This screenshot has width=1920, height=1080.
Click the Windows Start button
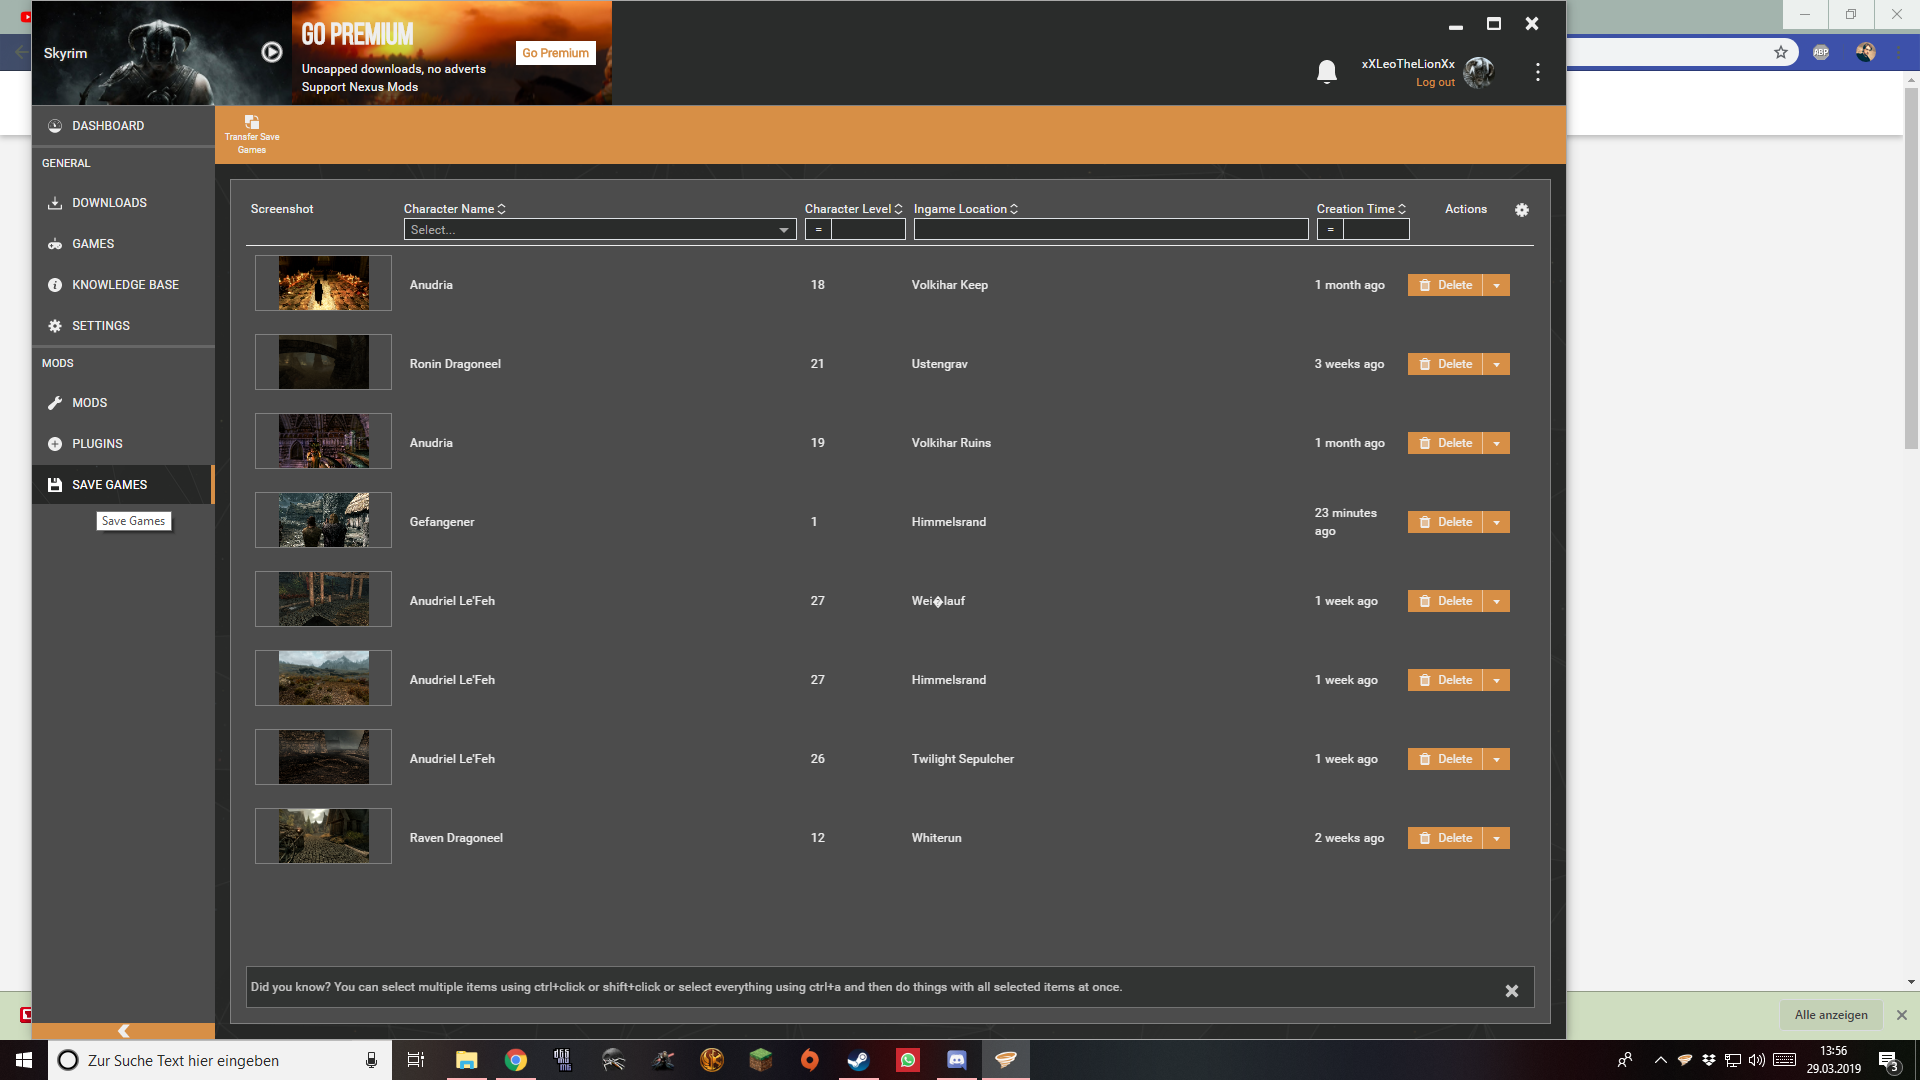click(x=24, y=1060)
